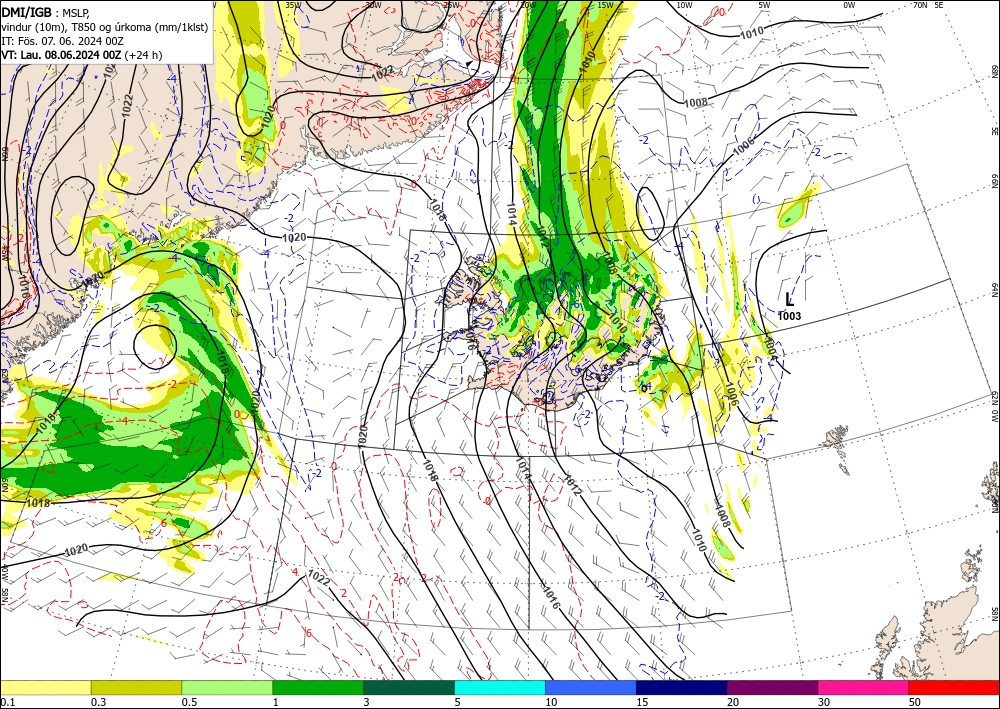Click the legend value 3
Image resolution: width=1000 pixels, height=709 pixels.
pyautogui.click(x=367, y=702)
